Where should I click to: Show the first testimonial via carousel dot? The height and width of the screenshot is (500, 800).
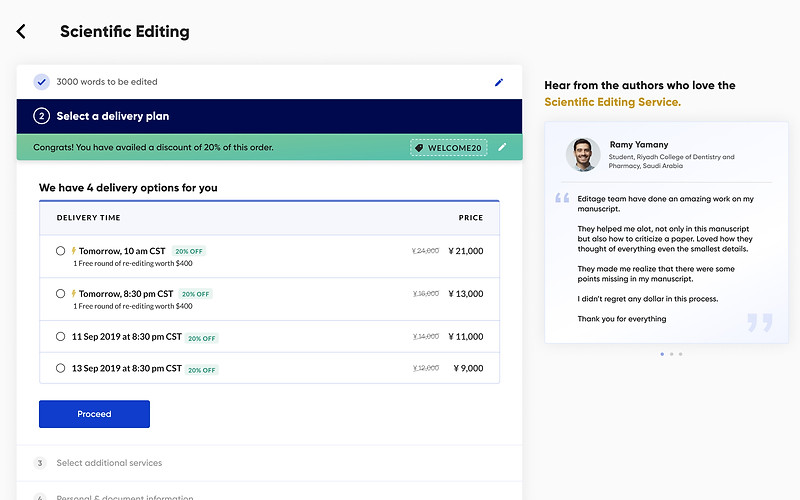point(662,354)
